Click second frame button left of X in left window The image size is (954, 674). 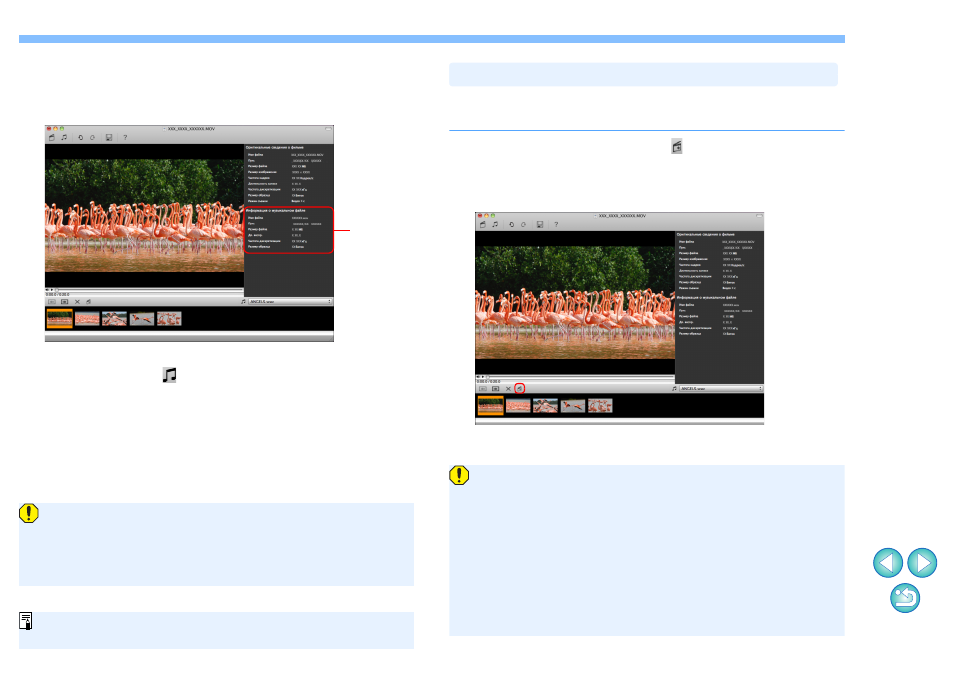[x=64, y=302]
